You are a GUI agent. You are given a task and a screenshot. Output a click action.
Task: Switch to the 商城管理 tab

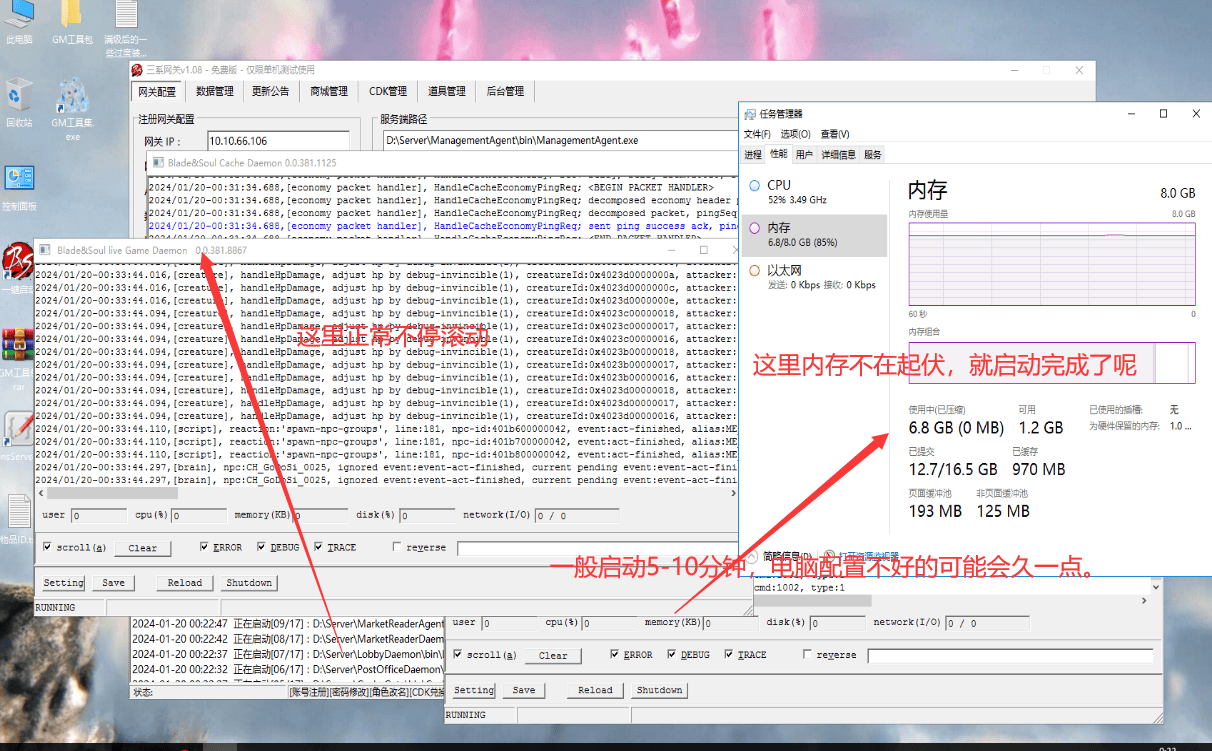coord(329,91)
